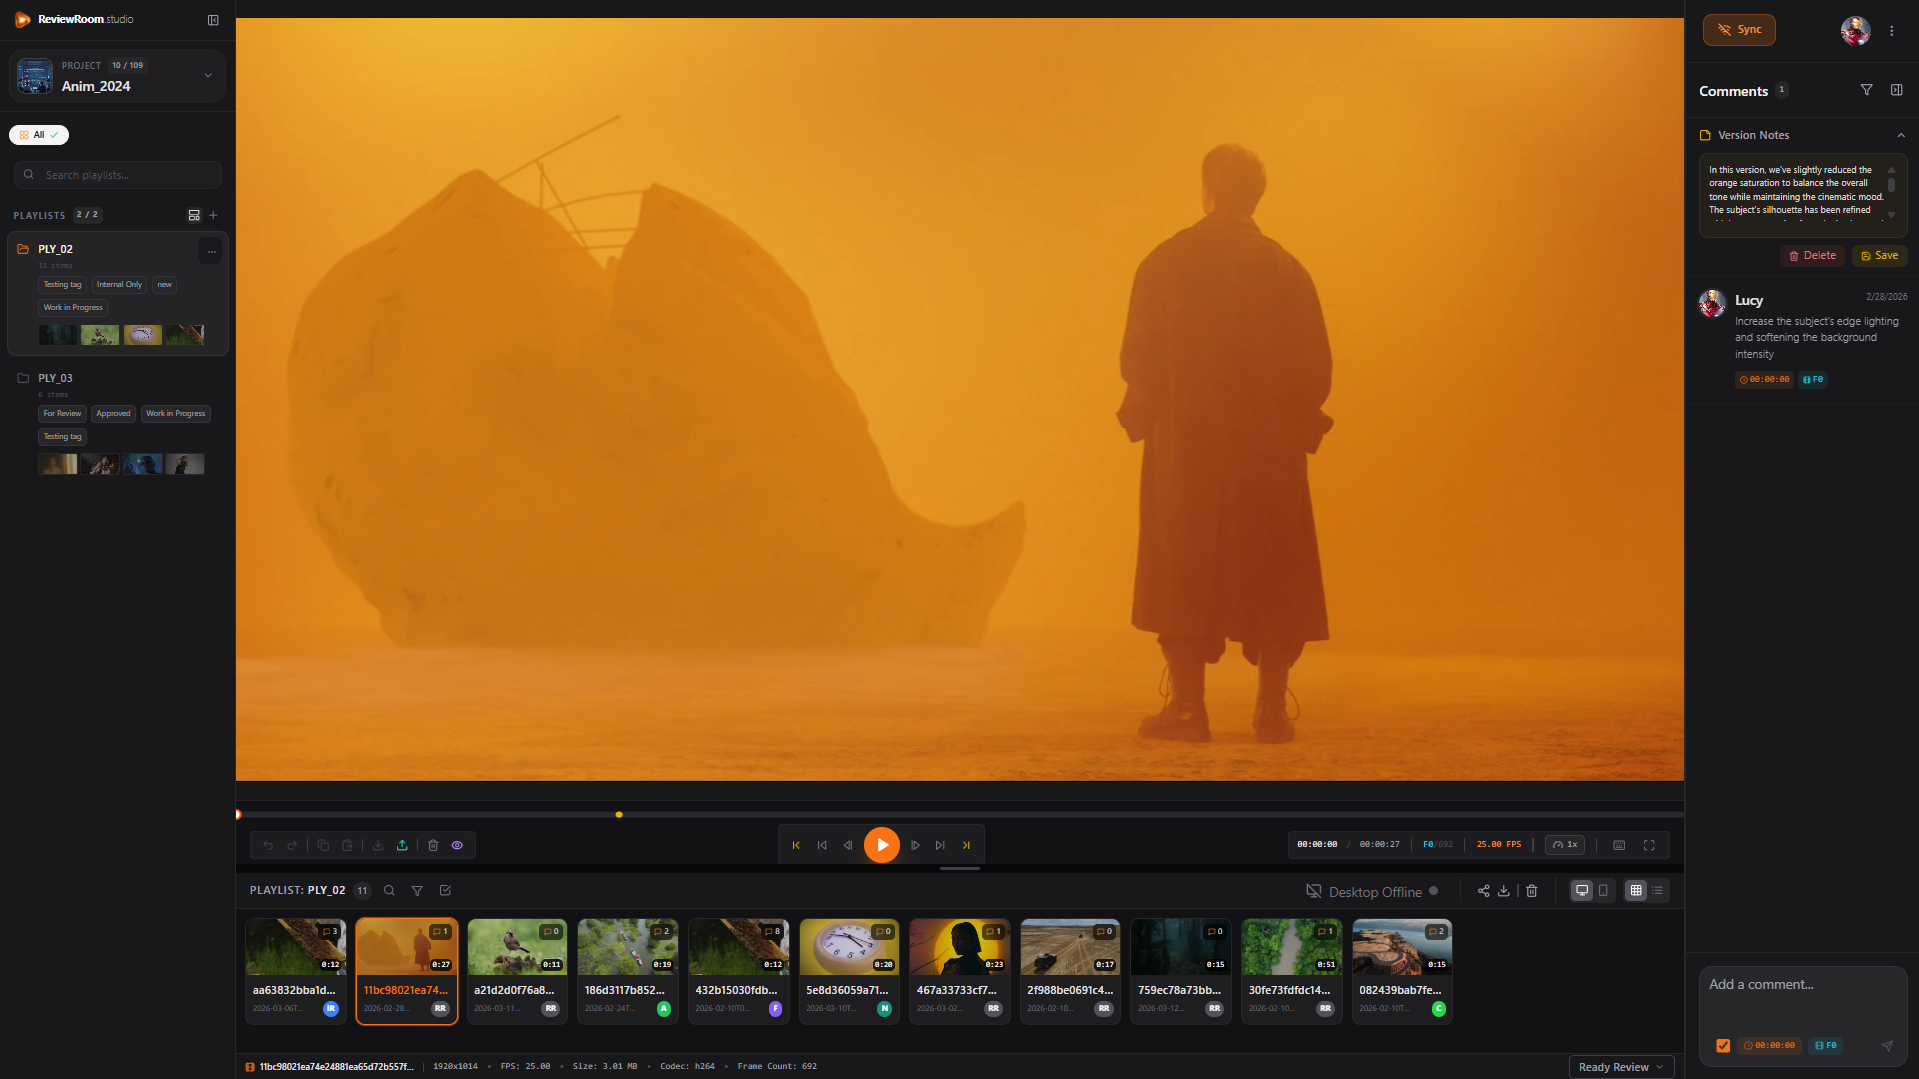Delete the version note
Viewport: 1919px width, 1079px height.
point(1812,256)
